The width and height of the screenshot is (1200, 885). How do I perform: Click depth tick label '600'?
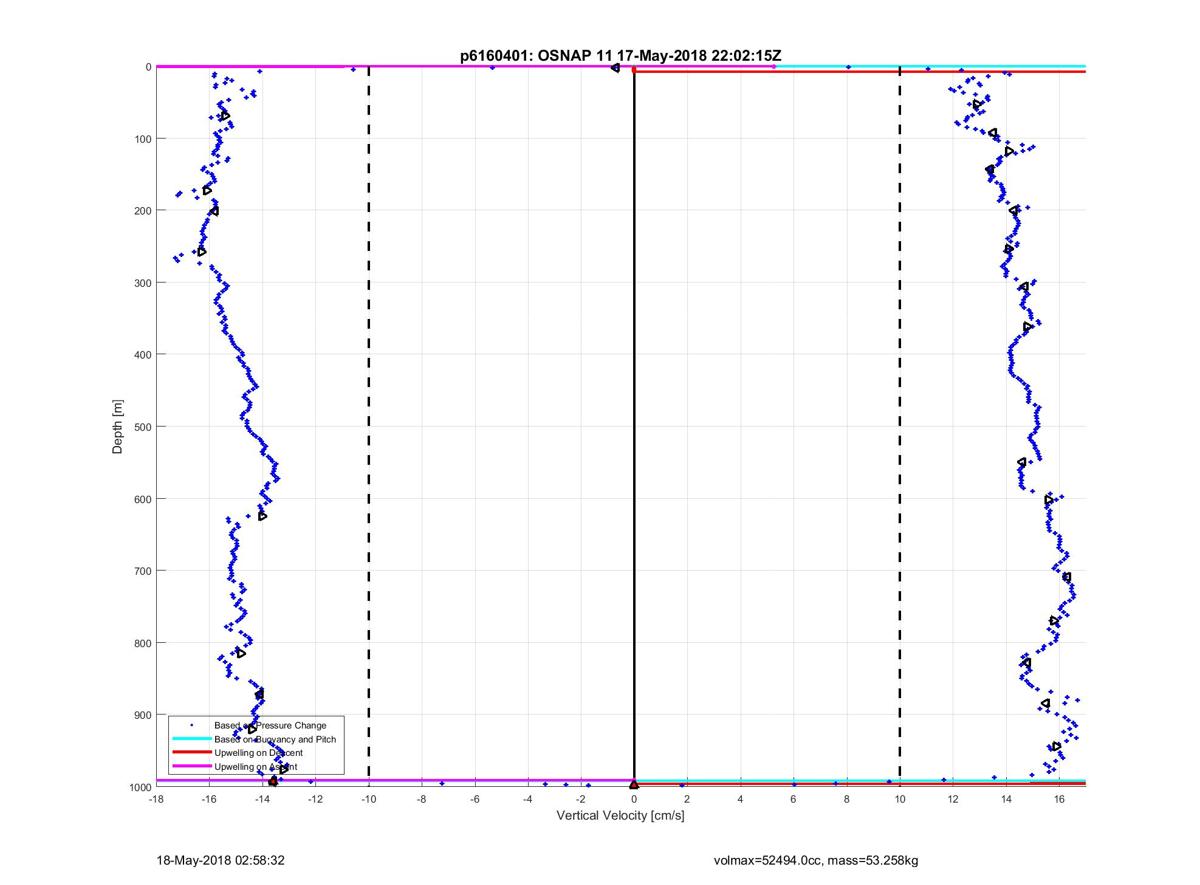click(x=141, y=499)
